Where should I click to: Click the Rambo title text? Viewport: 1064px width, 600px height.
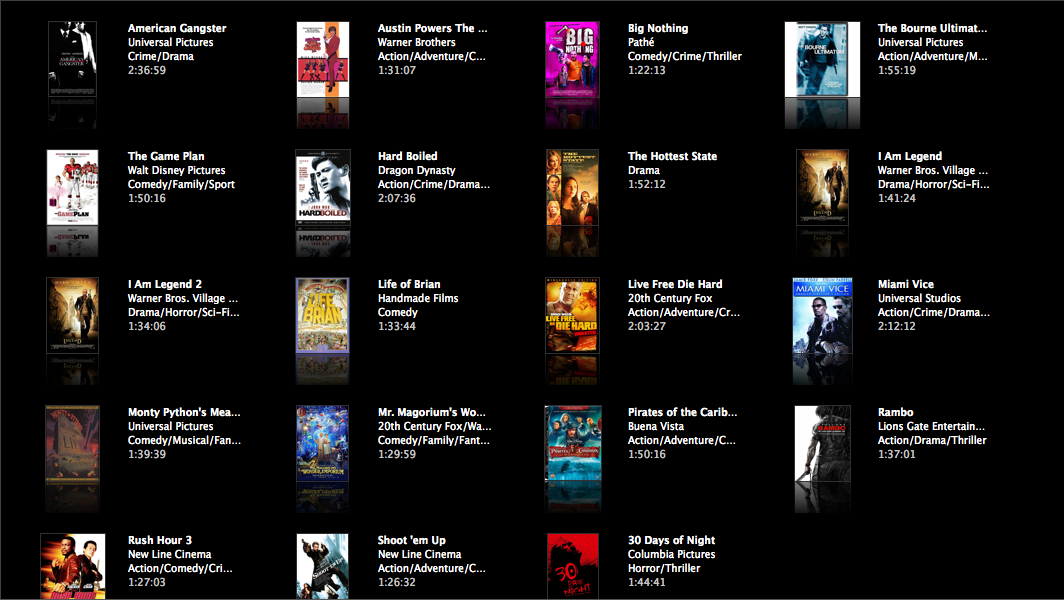897,411
